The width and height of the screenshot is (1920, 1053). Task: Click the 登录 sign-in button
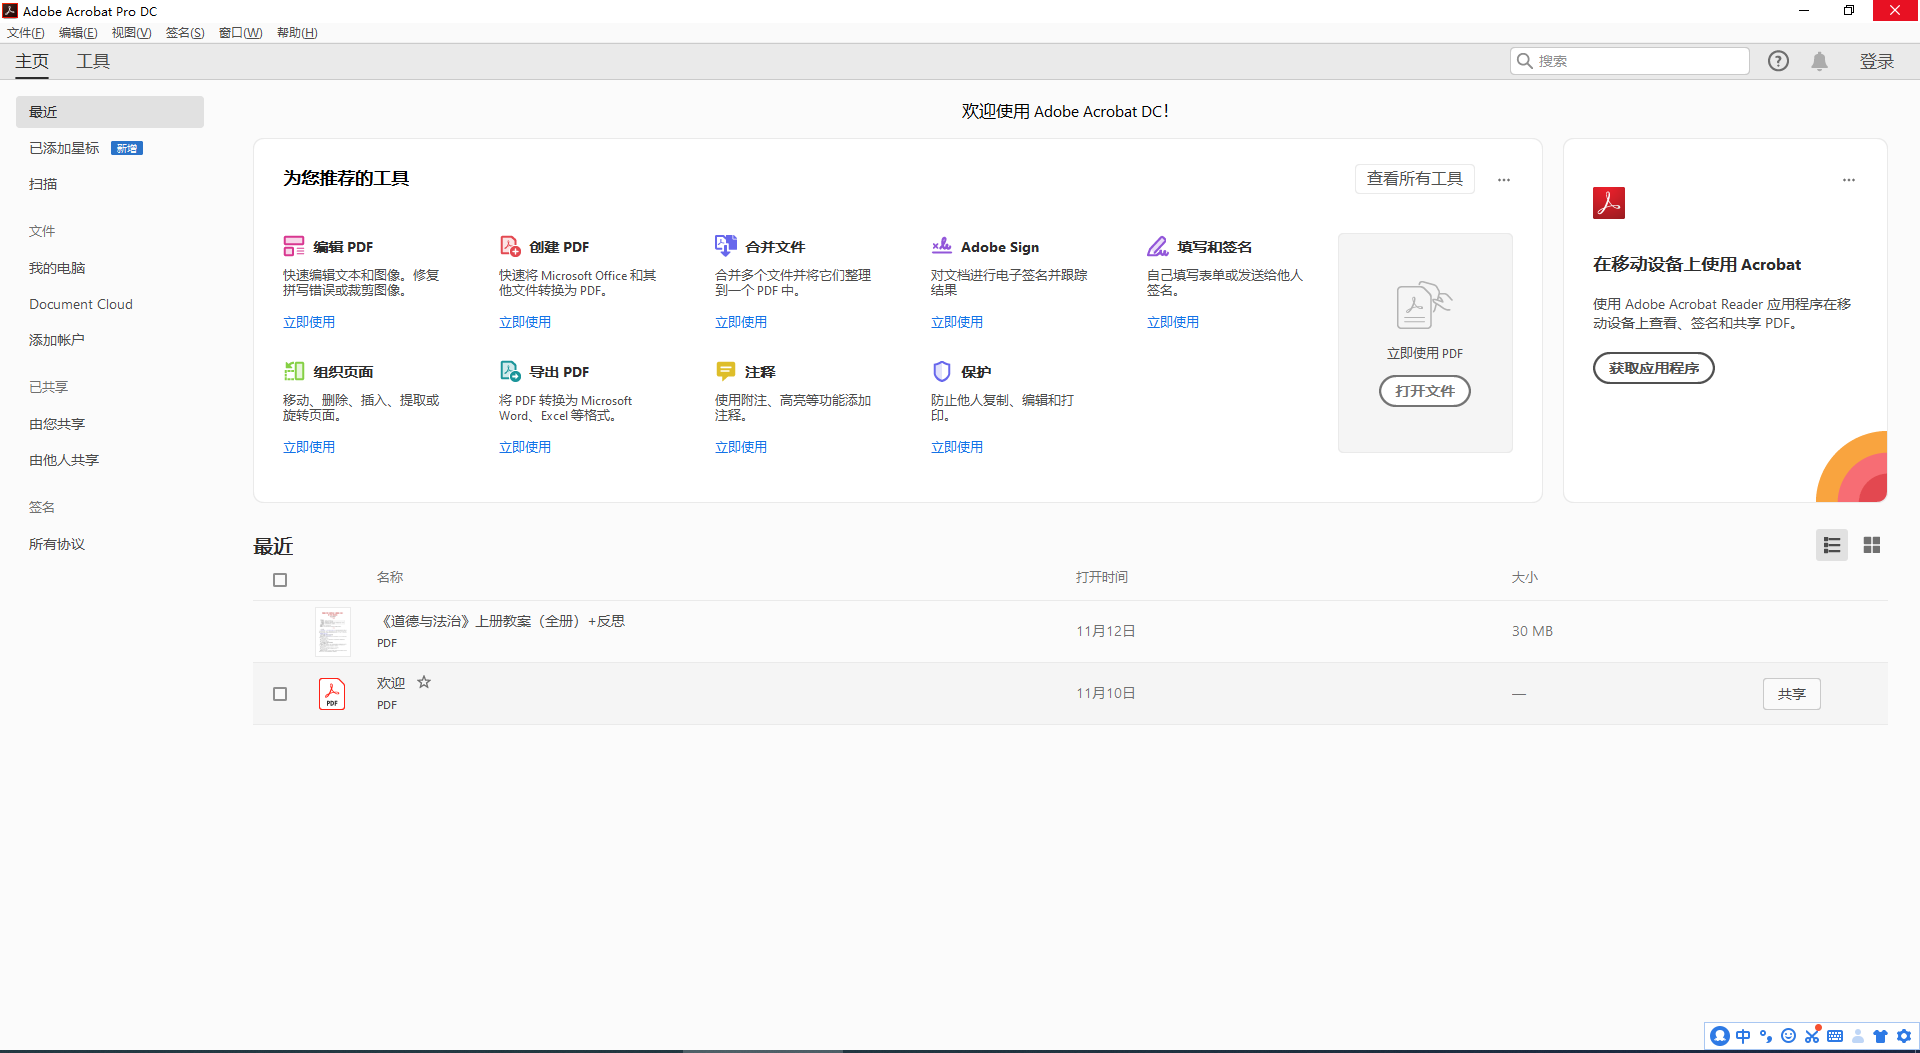point(1877,61)
